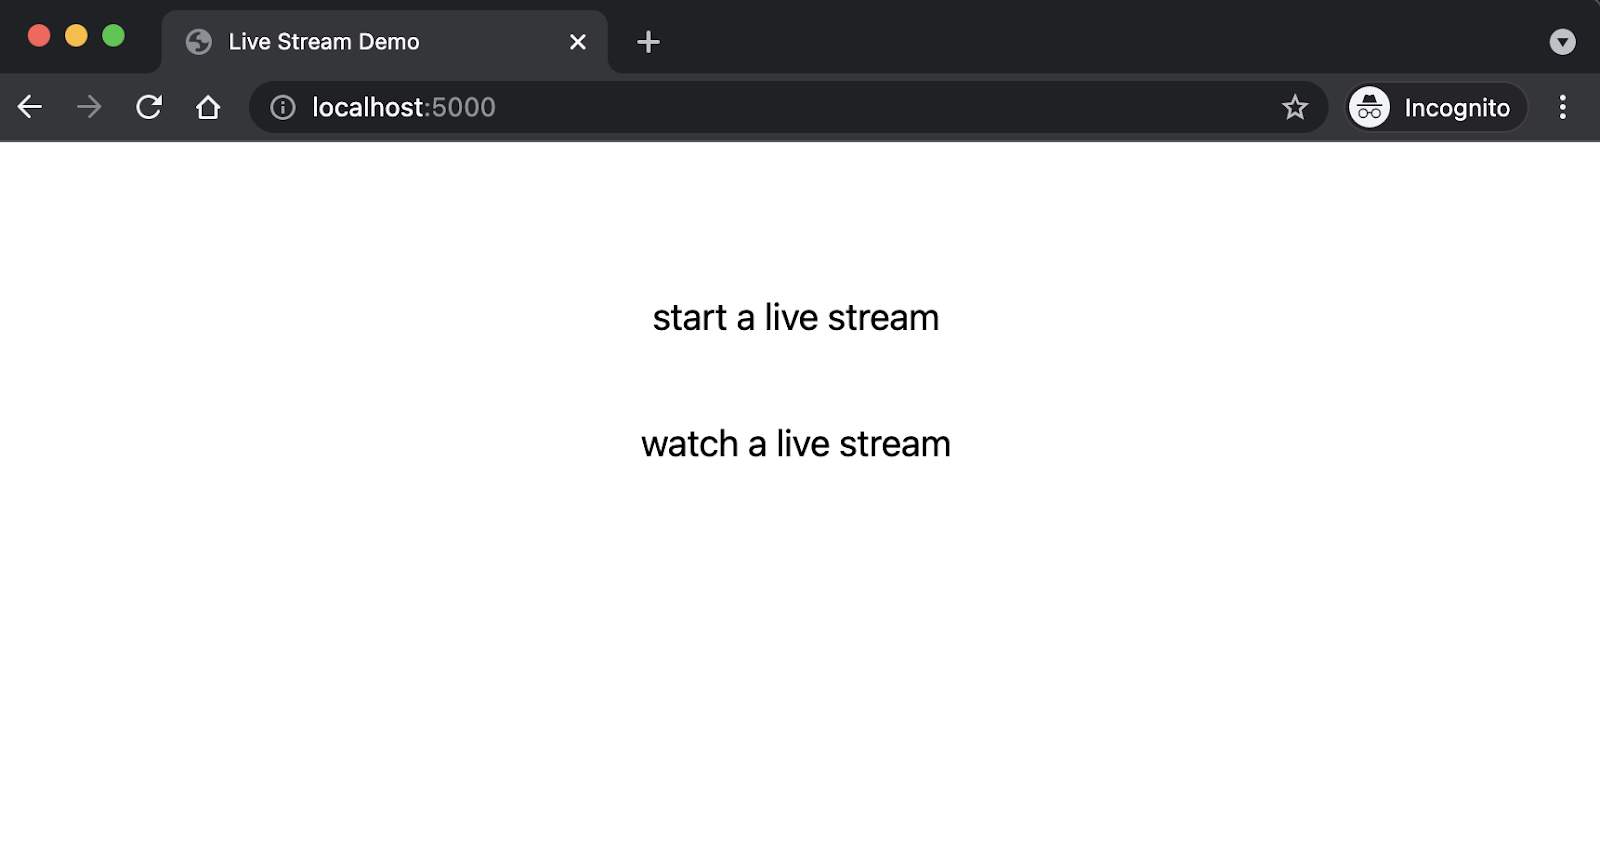Minimize the window with the yellow button
Image resolution: width=1600 pixels, height=845 pixels.
coord(76,36)
